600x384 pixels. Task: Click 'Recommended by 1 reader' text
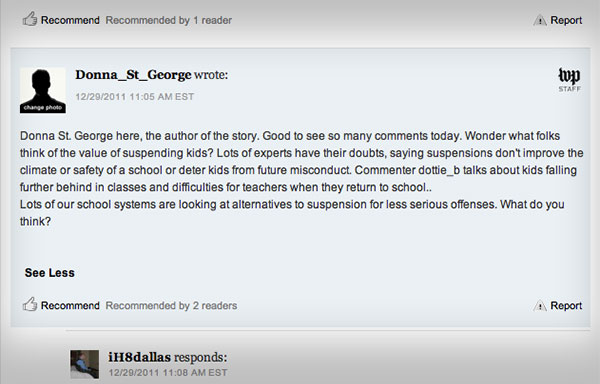point(169,20)
